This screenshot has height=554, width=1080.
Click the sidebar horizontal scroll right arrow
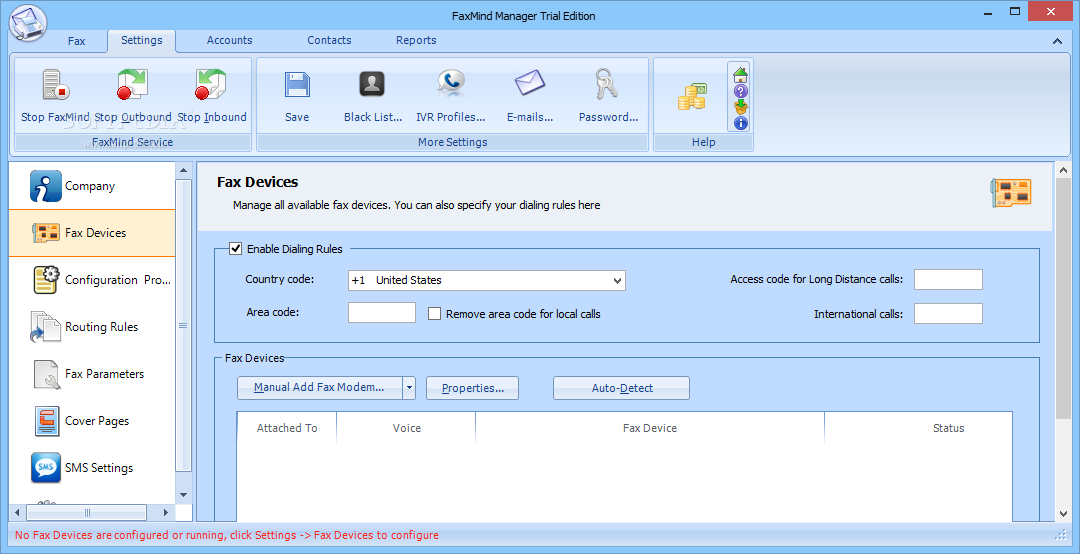click(165, 513)
